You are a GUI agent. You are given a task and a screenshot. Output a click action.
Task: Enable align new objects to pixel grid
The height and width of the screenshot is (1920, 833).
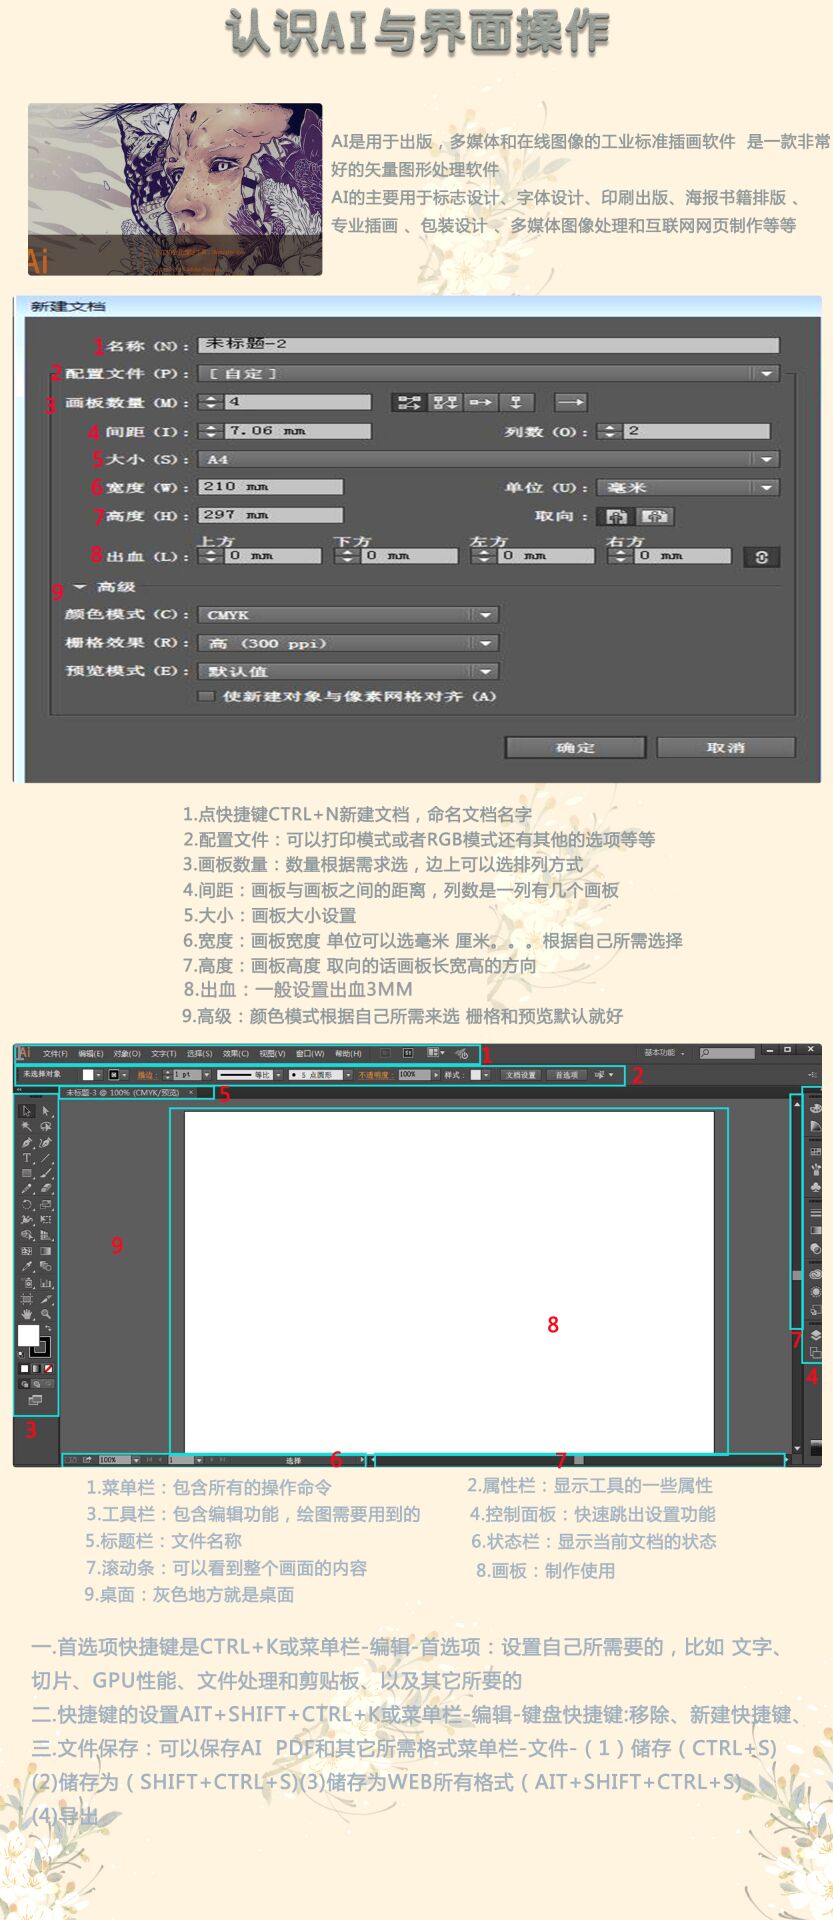(206, 696)
